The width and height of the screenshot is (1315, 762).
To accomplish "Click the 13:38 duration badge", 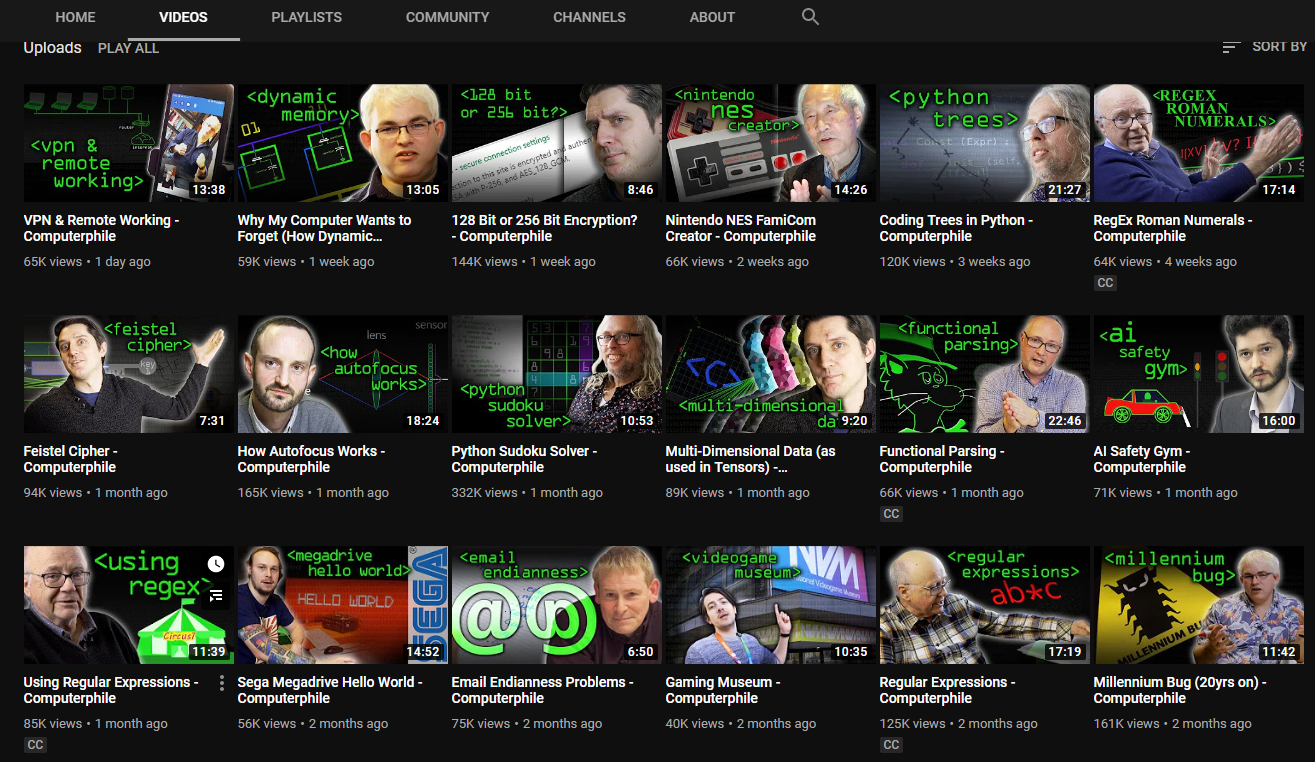I will tap(209, 190).
